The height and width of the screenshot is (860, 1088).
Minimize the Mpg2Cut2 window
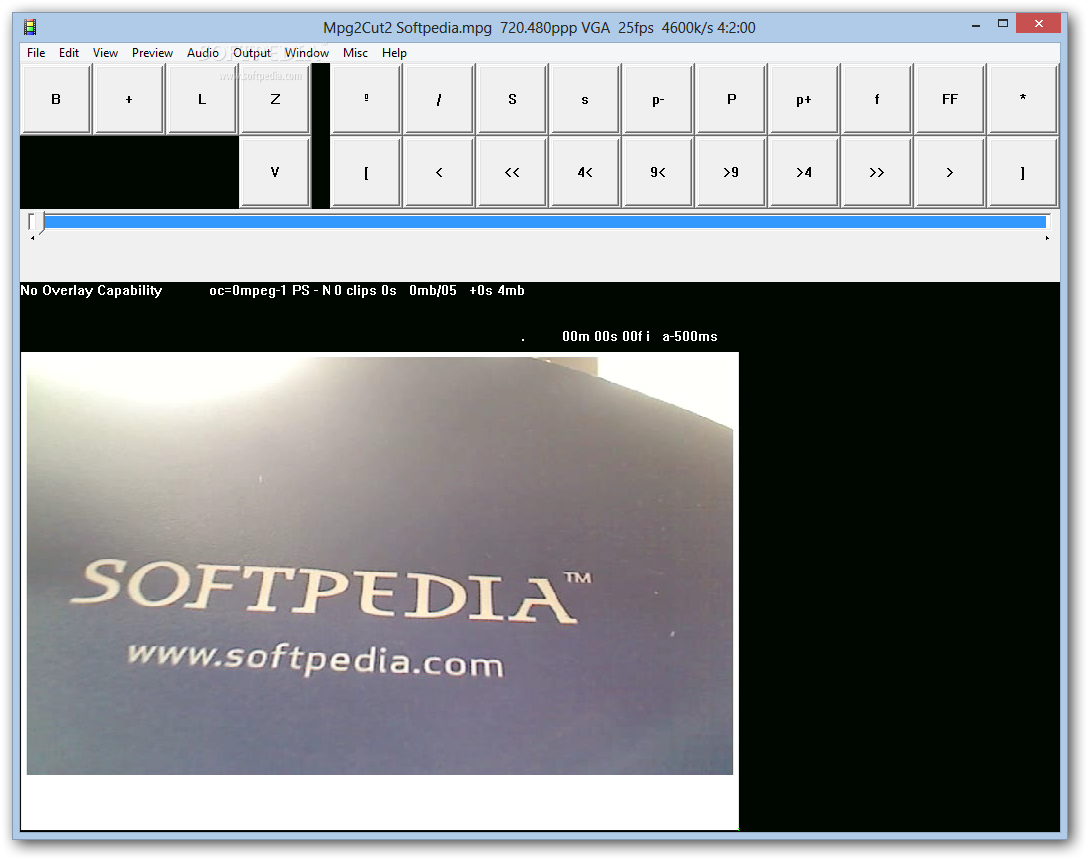[x=976, y=25]
